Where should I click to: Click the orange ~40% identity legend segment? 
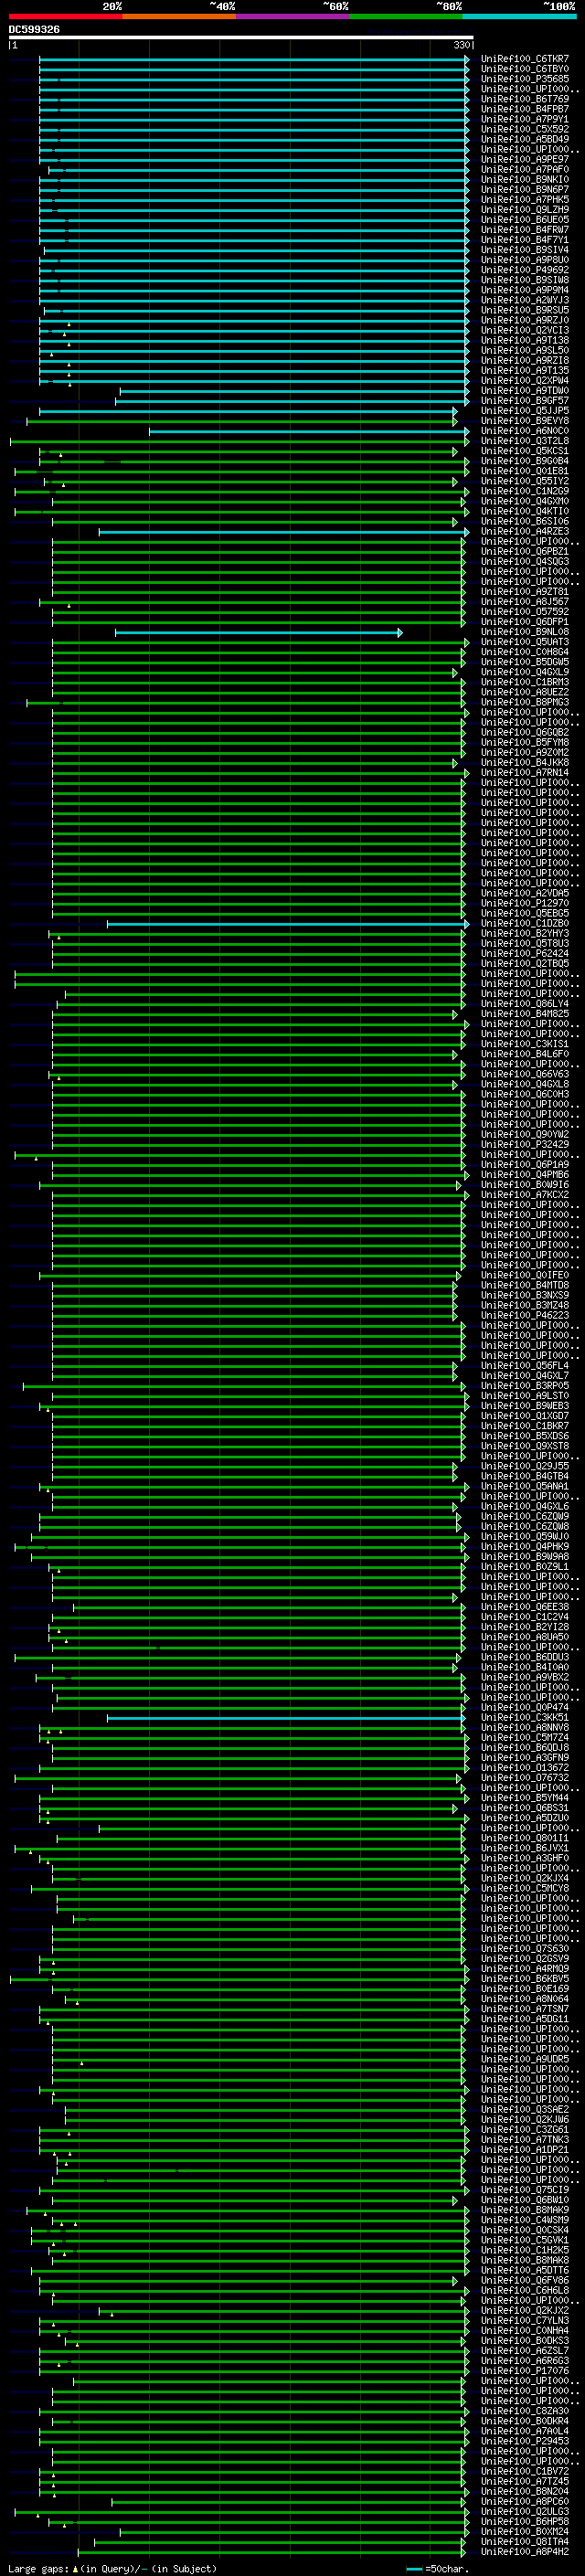(179, 16)
